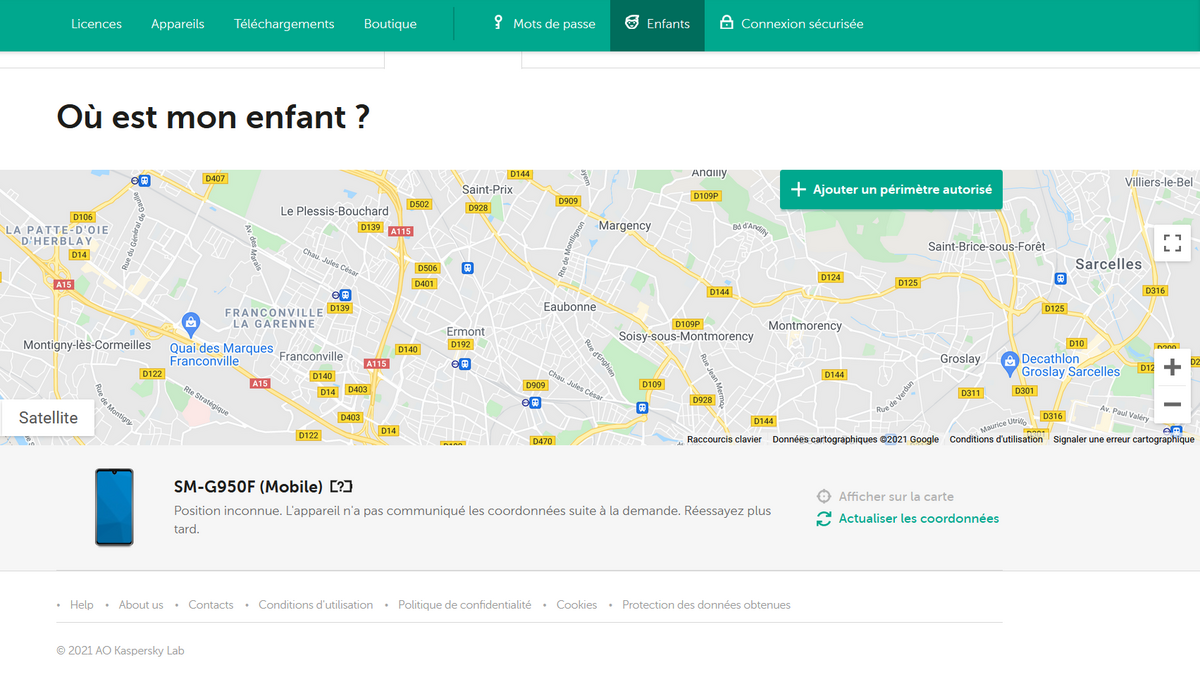The image size is (1200, 677).
Task: Click Afficher sur la carte
Action: coord(896,496)
